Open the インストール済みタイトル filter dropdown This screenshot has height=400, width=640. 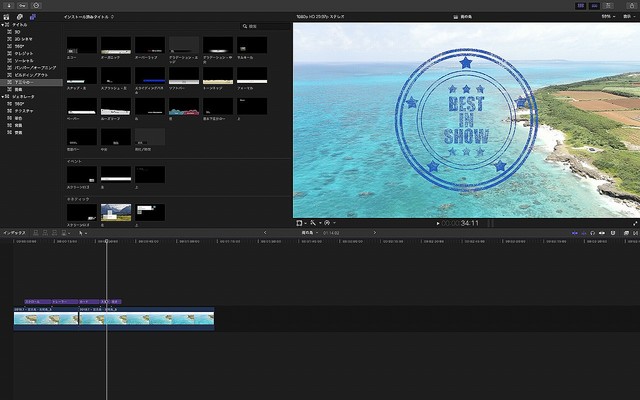(x=88, y=17)
